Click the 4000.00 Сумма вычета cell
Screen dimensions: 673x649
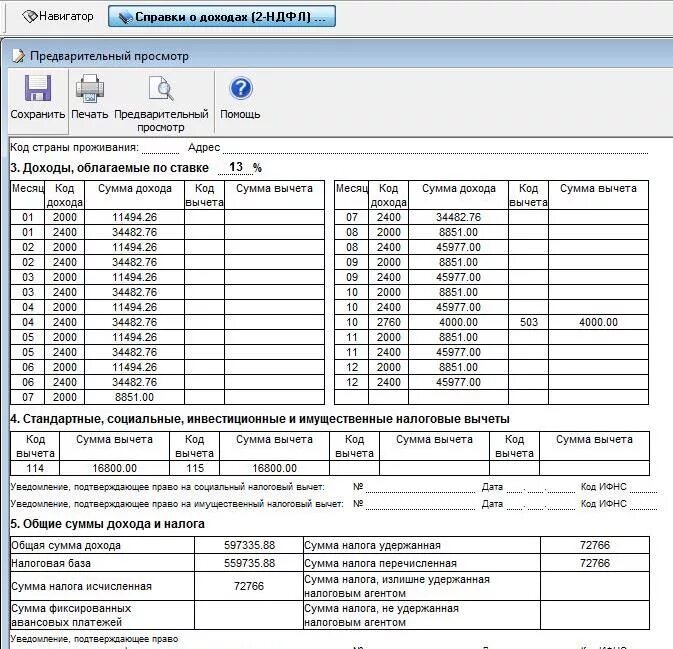pos(598,322)
